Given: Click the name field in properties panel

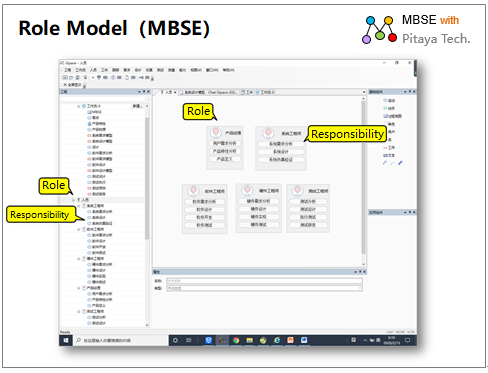Looking at the screenshot, I should click(x=264, y=281).
